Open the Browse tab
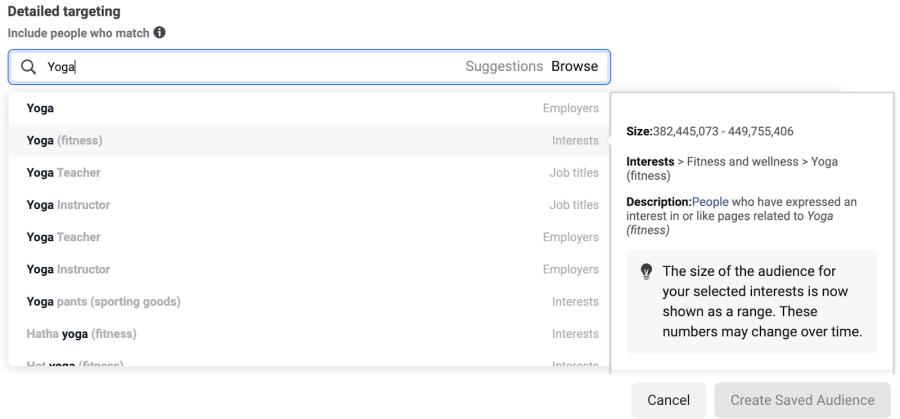The image size is (900, 419). (x=575, y=67)
